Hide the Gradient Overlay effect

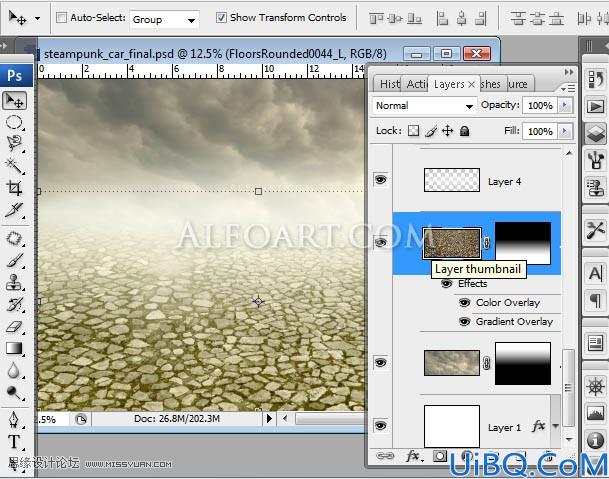465,321
